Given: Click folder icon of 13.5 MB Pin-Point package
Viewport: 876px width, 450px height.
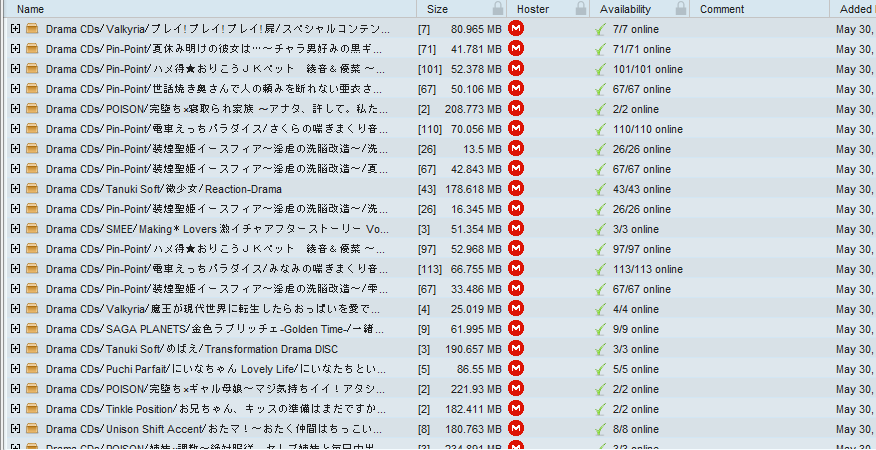Looking at the screenshot, I should point(32,149).
